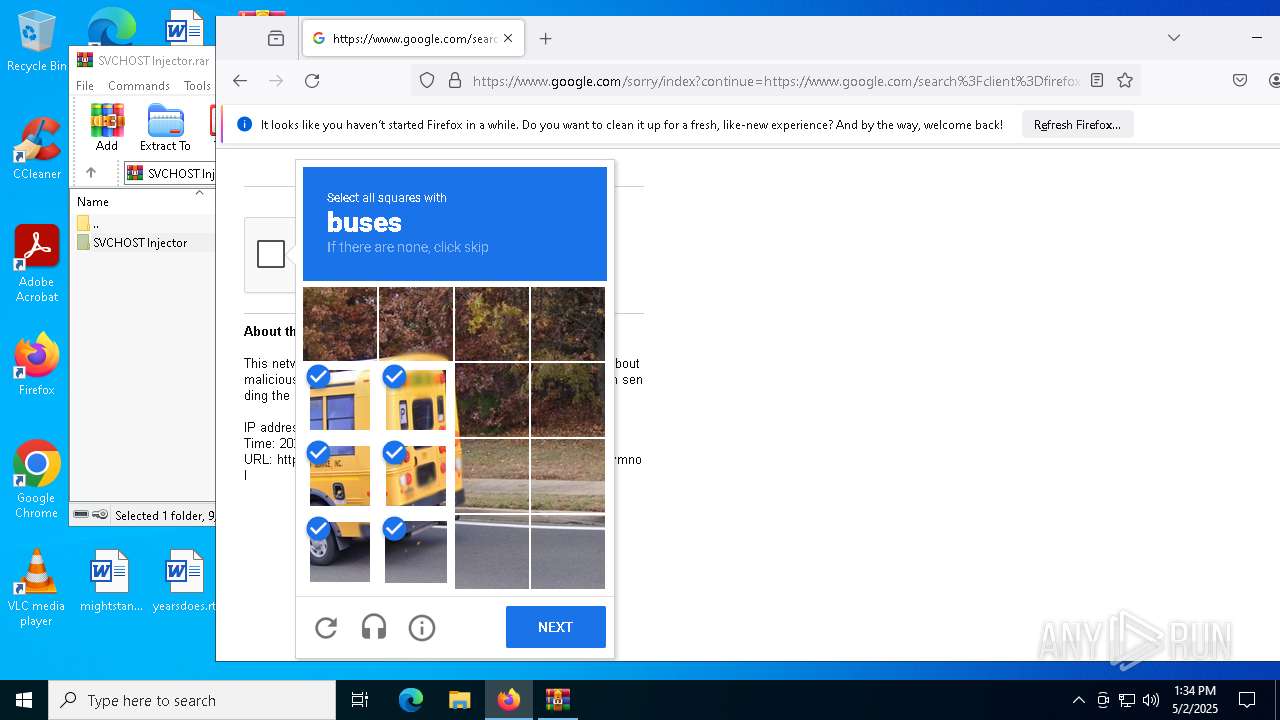Image resolution: width=1280 pixels, height=720 pixels.
Task: Deselect the bus rear window selected tile
Action: (x=416, y=400)
